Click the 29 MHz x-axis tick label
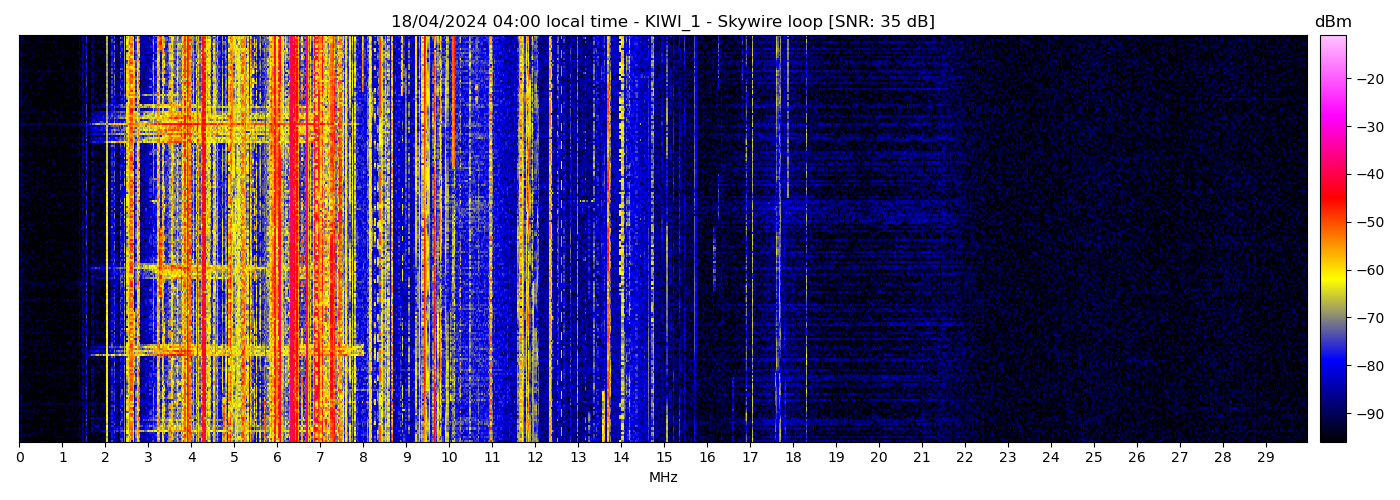Screen dimensions: 1400x500 tap(1266, 458)
